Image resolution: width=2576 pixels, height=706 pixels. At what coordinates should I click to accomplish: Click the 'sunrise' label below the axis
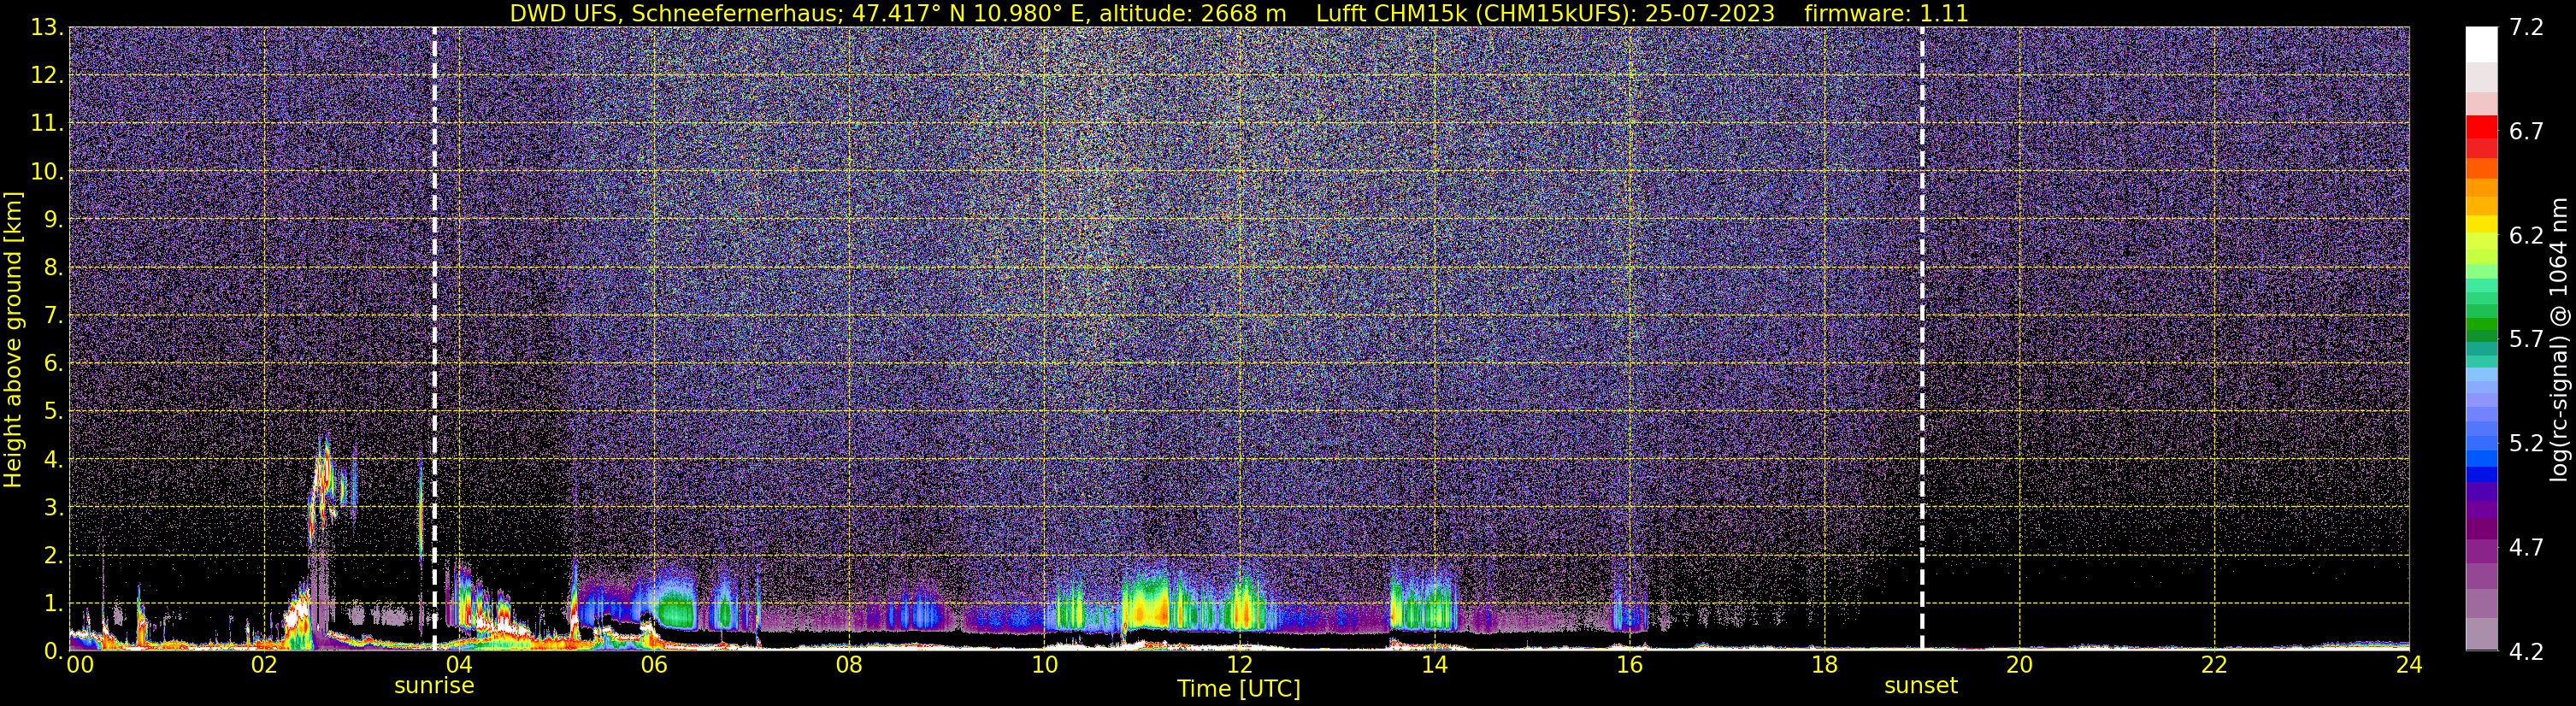point(434,686)
